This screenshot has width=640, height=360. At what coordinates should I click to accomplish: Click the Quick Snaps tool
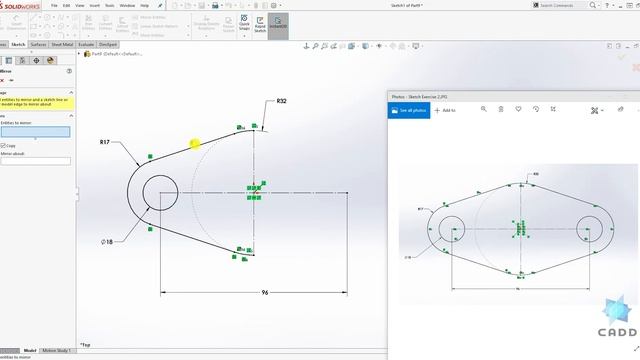[244, 22]
